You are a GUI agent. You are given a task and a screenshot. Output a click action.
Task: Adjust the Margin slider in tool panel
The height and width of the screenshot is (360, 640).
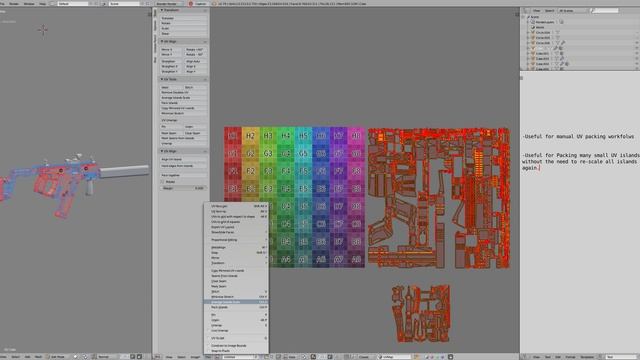pyautogui.click(x=183, y=188)
